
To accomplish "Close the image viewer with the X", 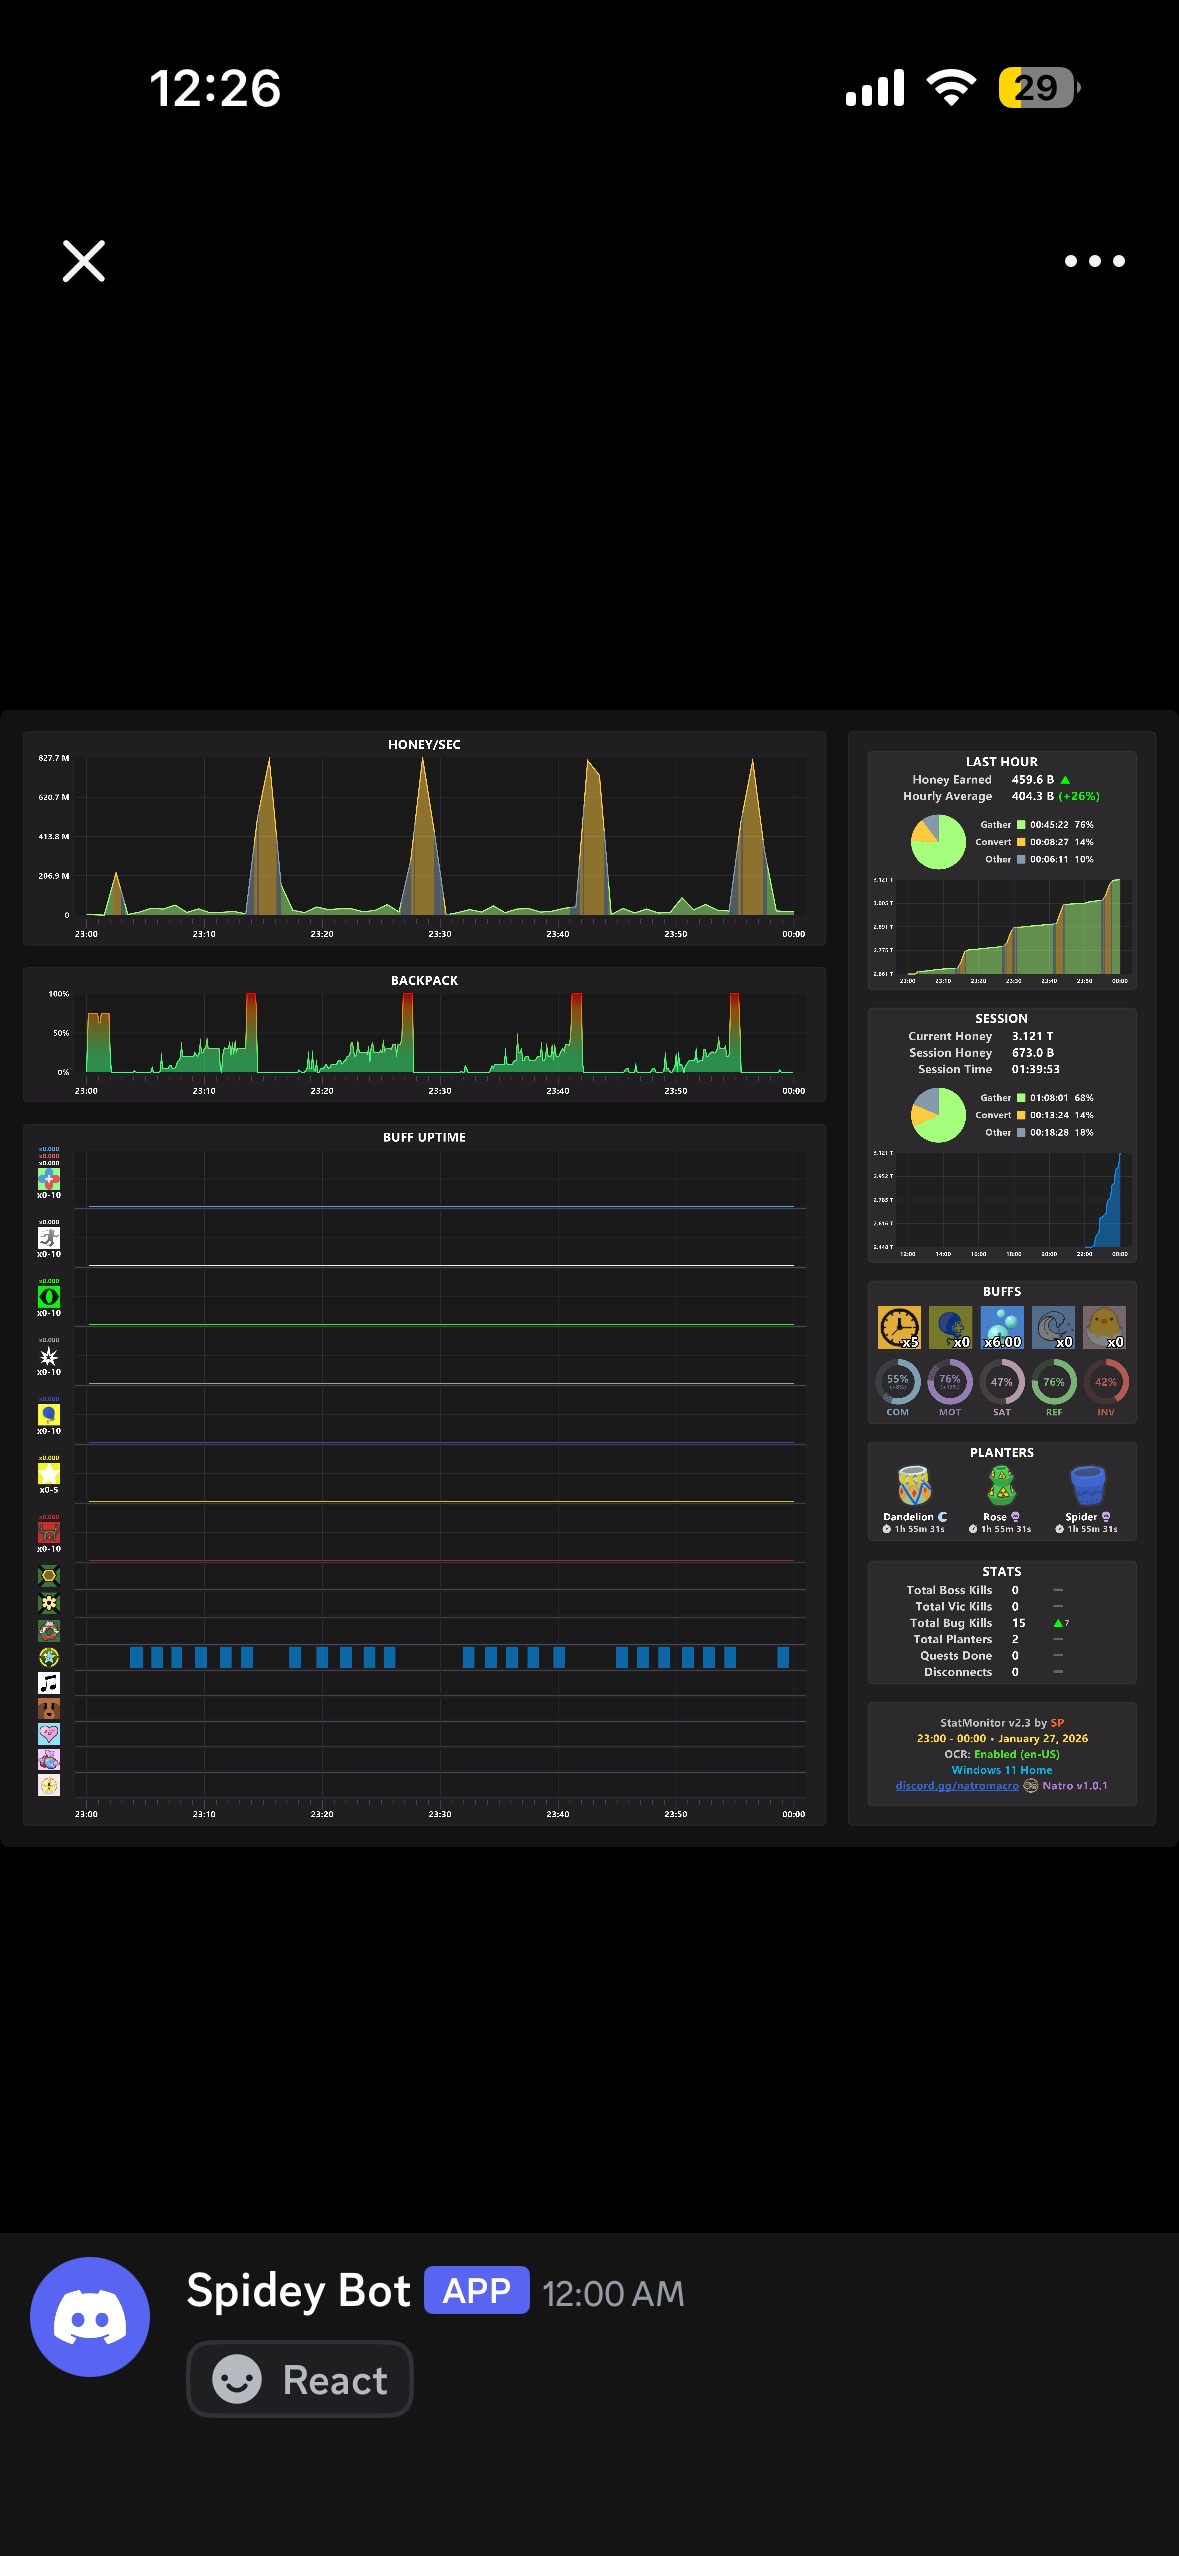I will pyautogui.click(x=84, y=261).
